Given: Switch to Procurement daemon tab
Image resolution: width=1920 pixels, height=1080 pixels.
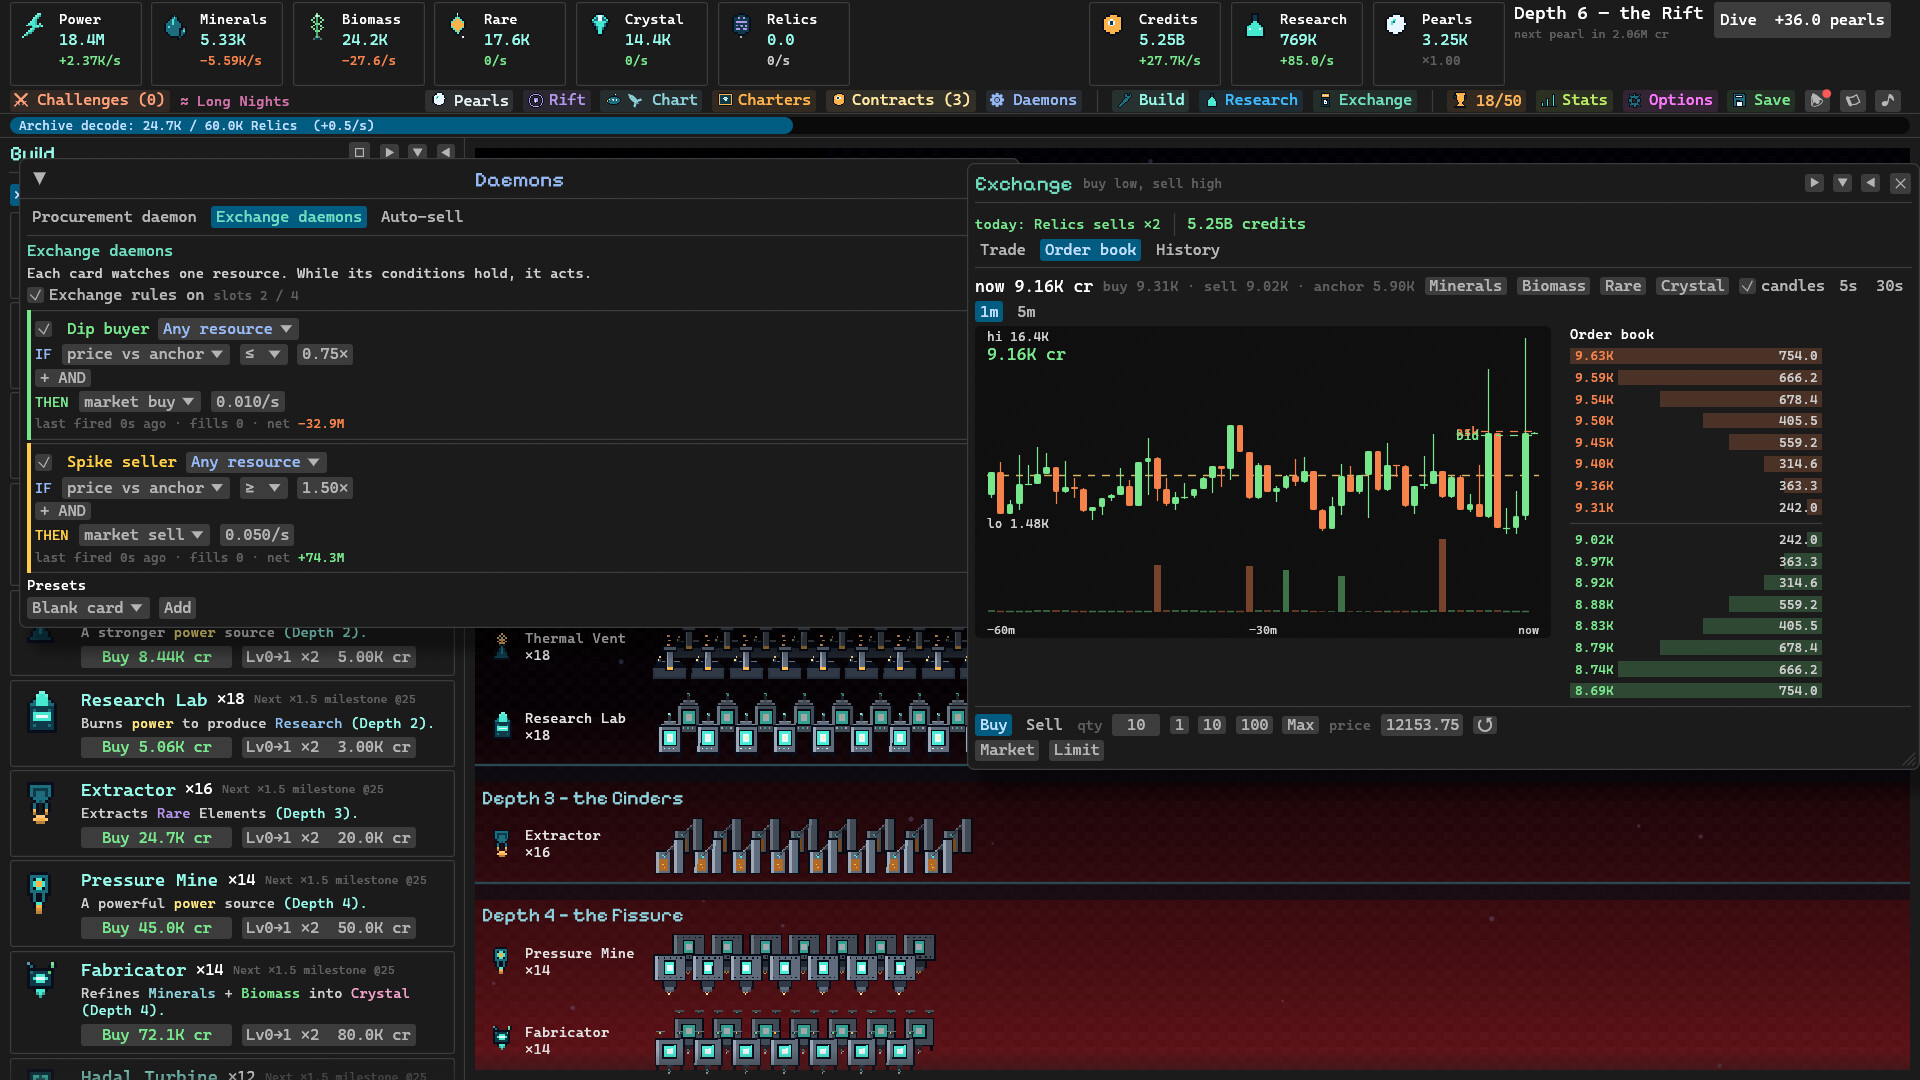Looking at the screenshot, I should tap(114, 217).
